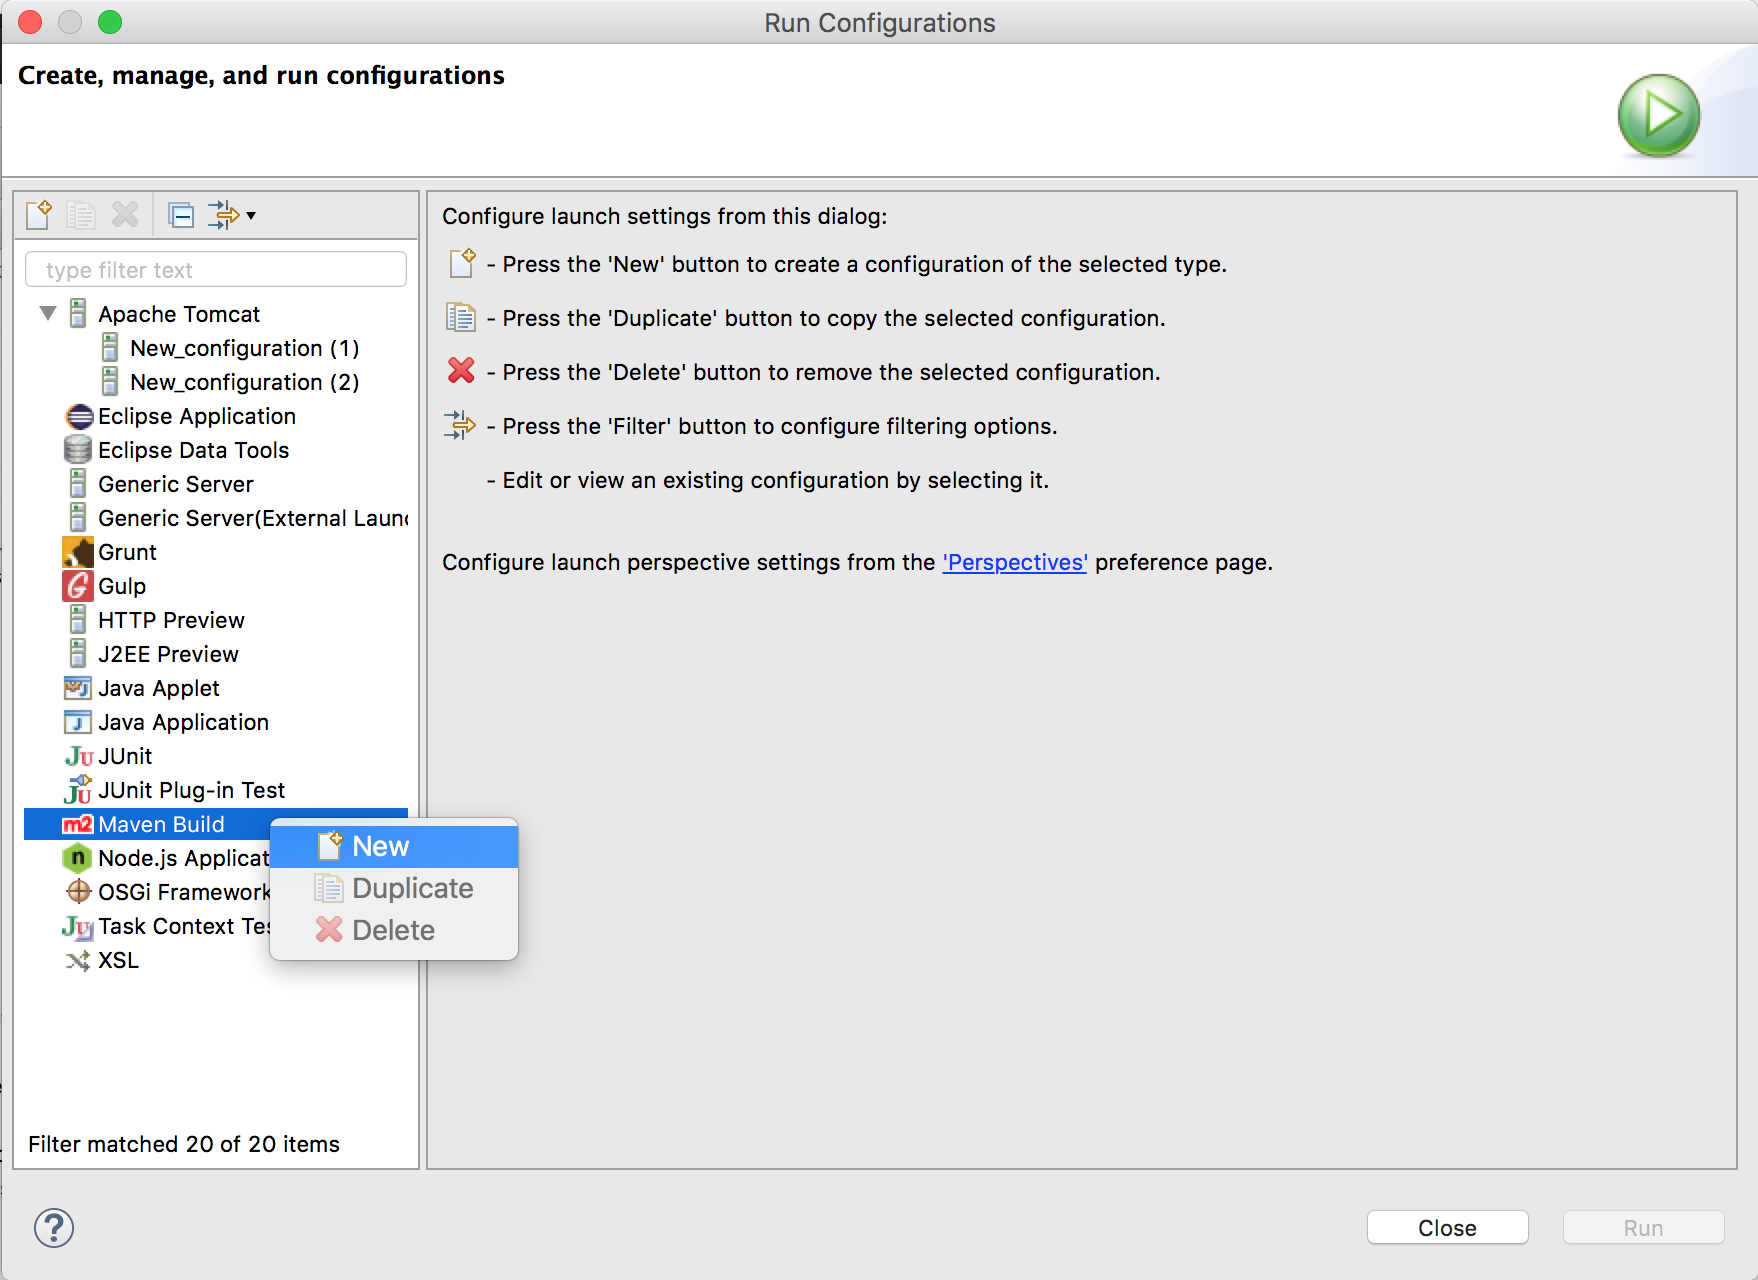This screenshot has height=1280, width=1758.
Task: Select New_configuration (2) under Apache Tomcat
Action: [244, 382]
